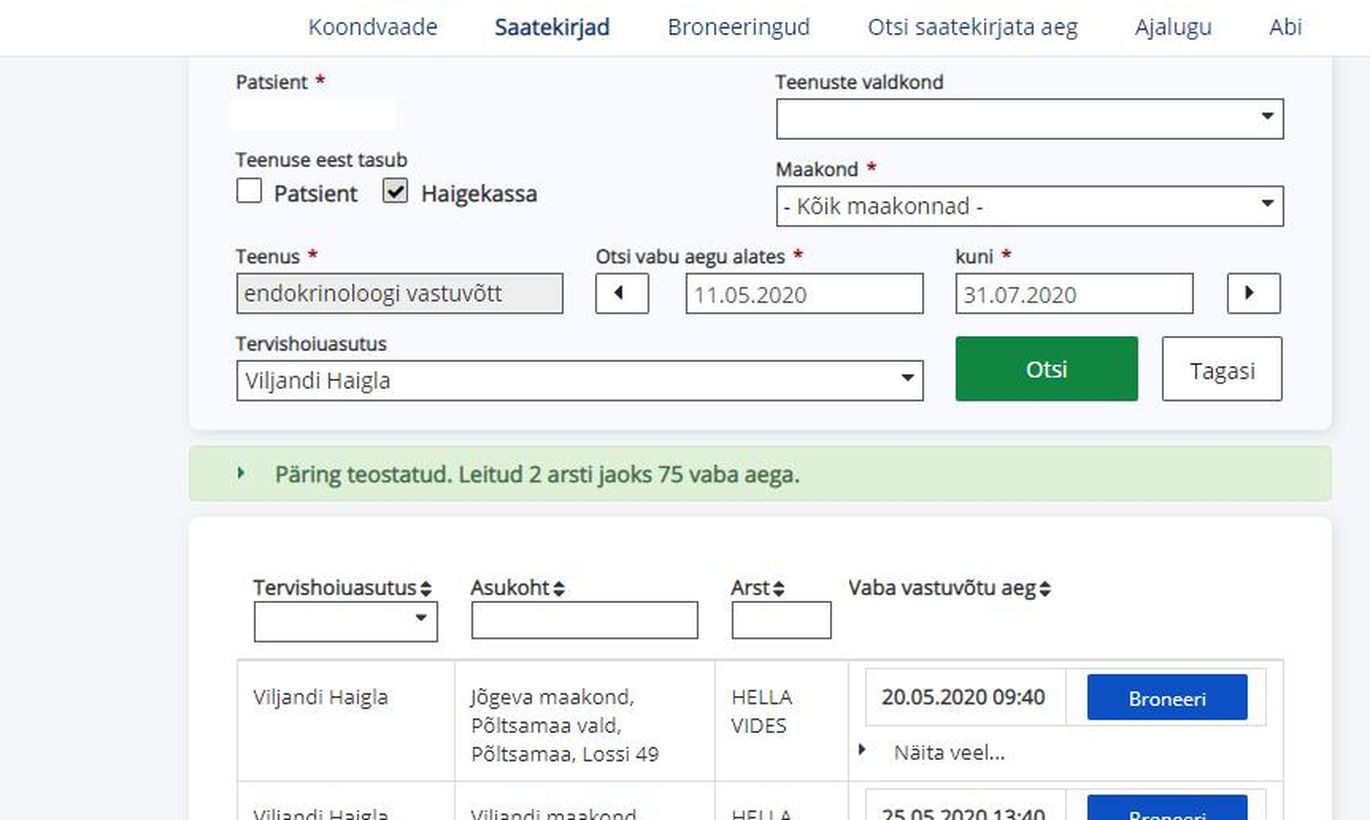Click the 20.05.2020 09:40 time text
Screen dimensions: 1370x820
click(963, 697)
